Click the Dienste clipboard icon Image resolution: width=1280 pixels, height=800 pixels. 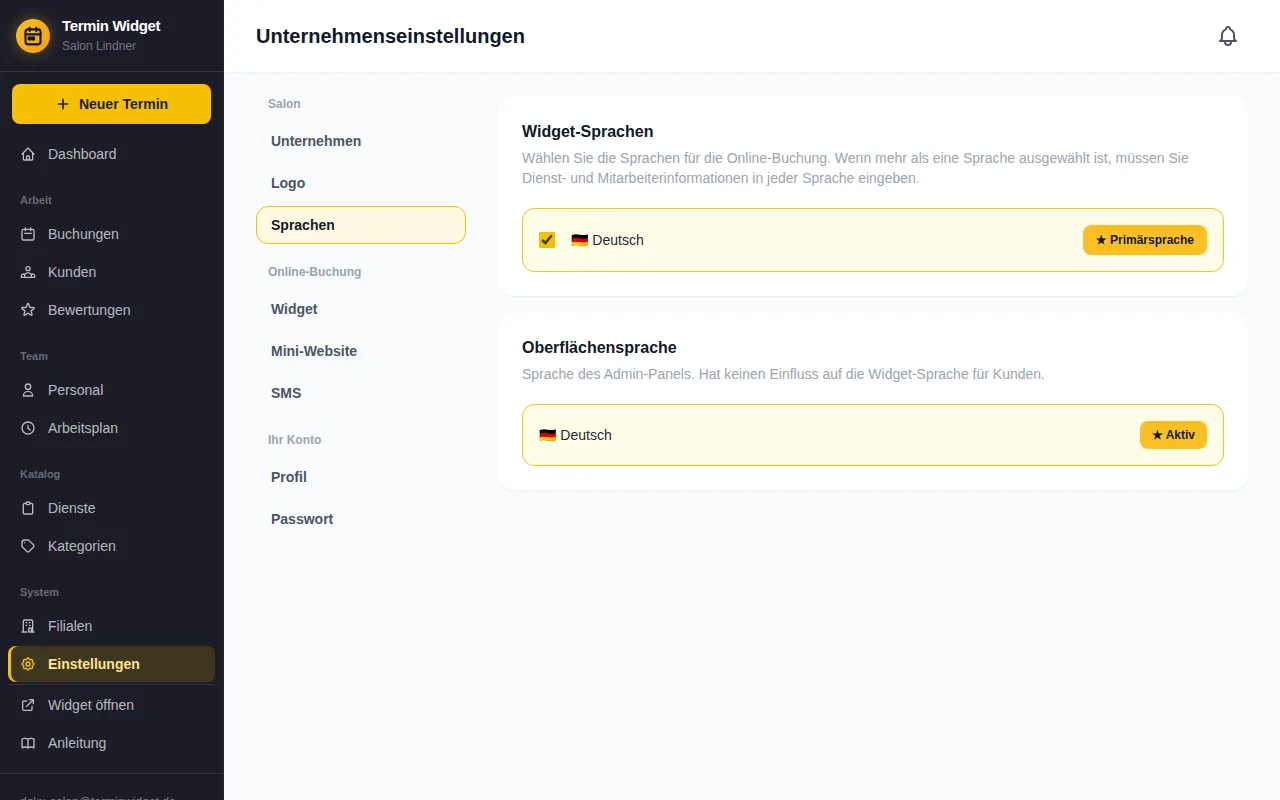(28, 508)
